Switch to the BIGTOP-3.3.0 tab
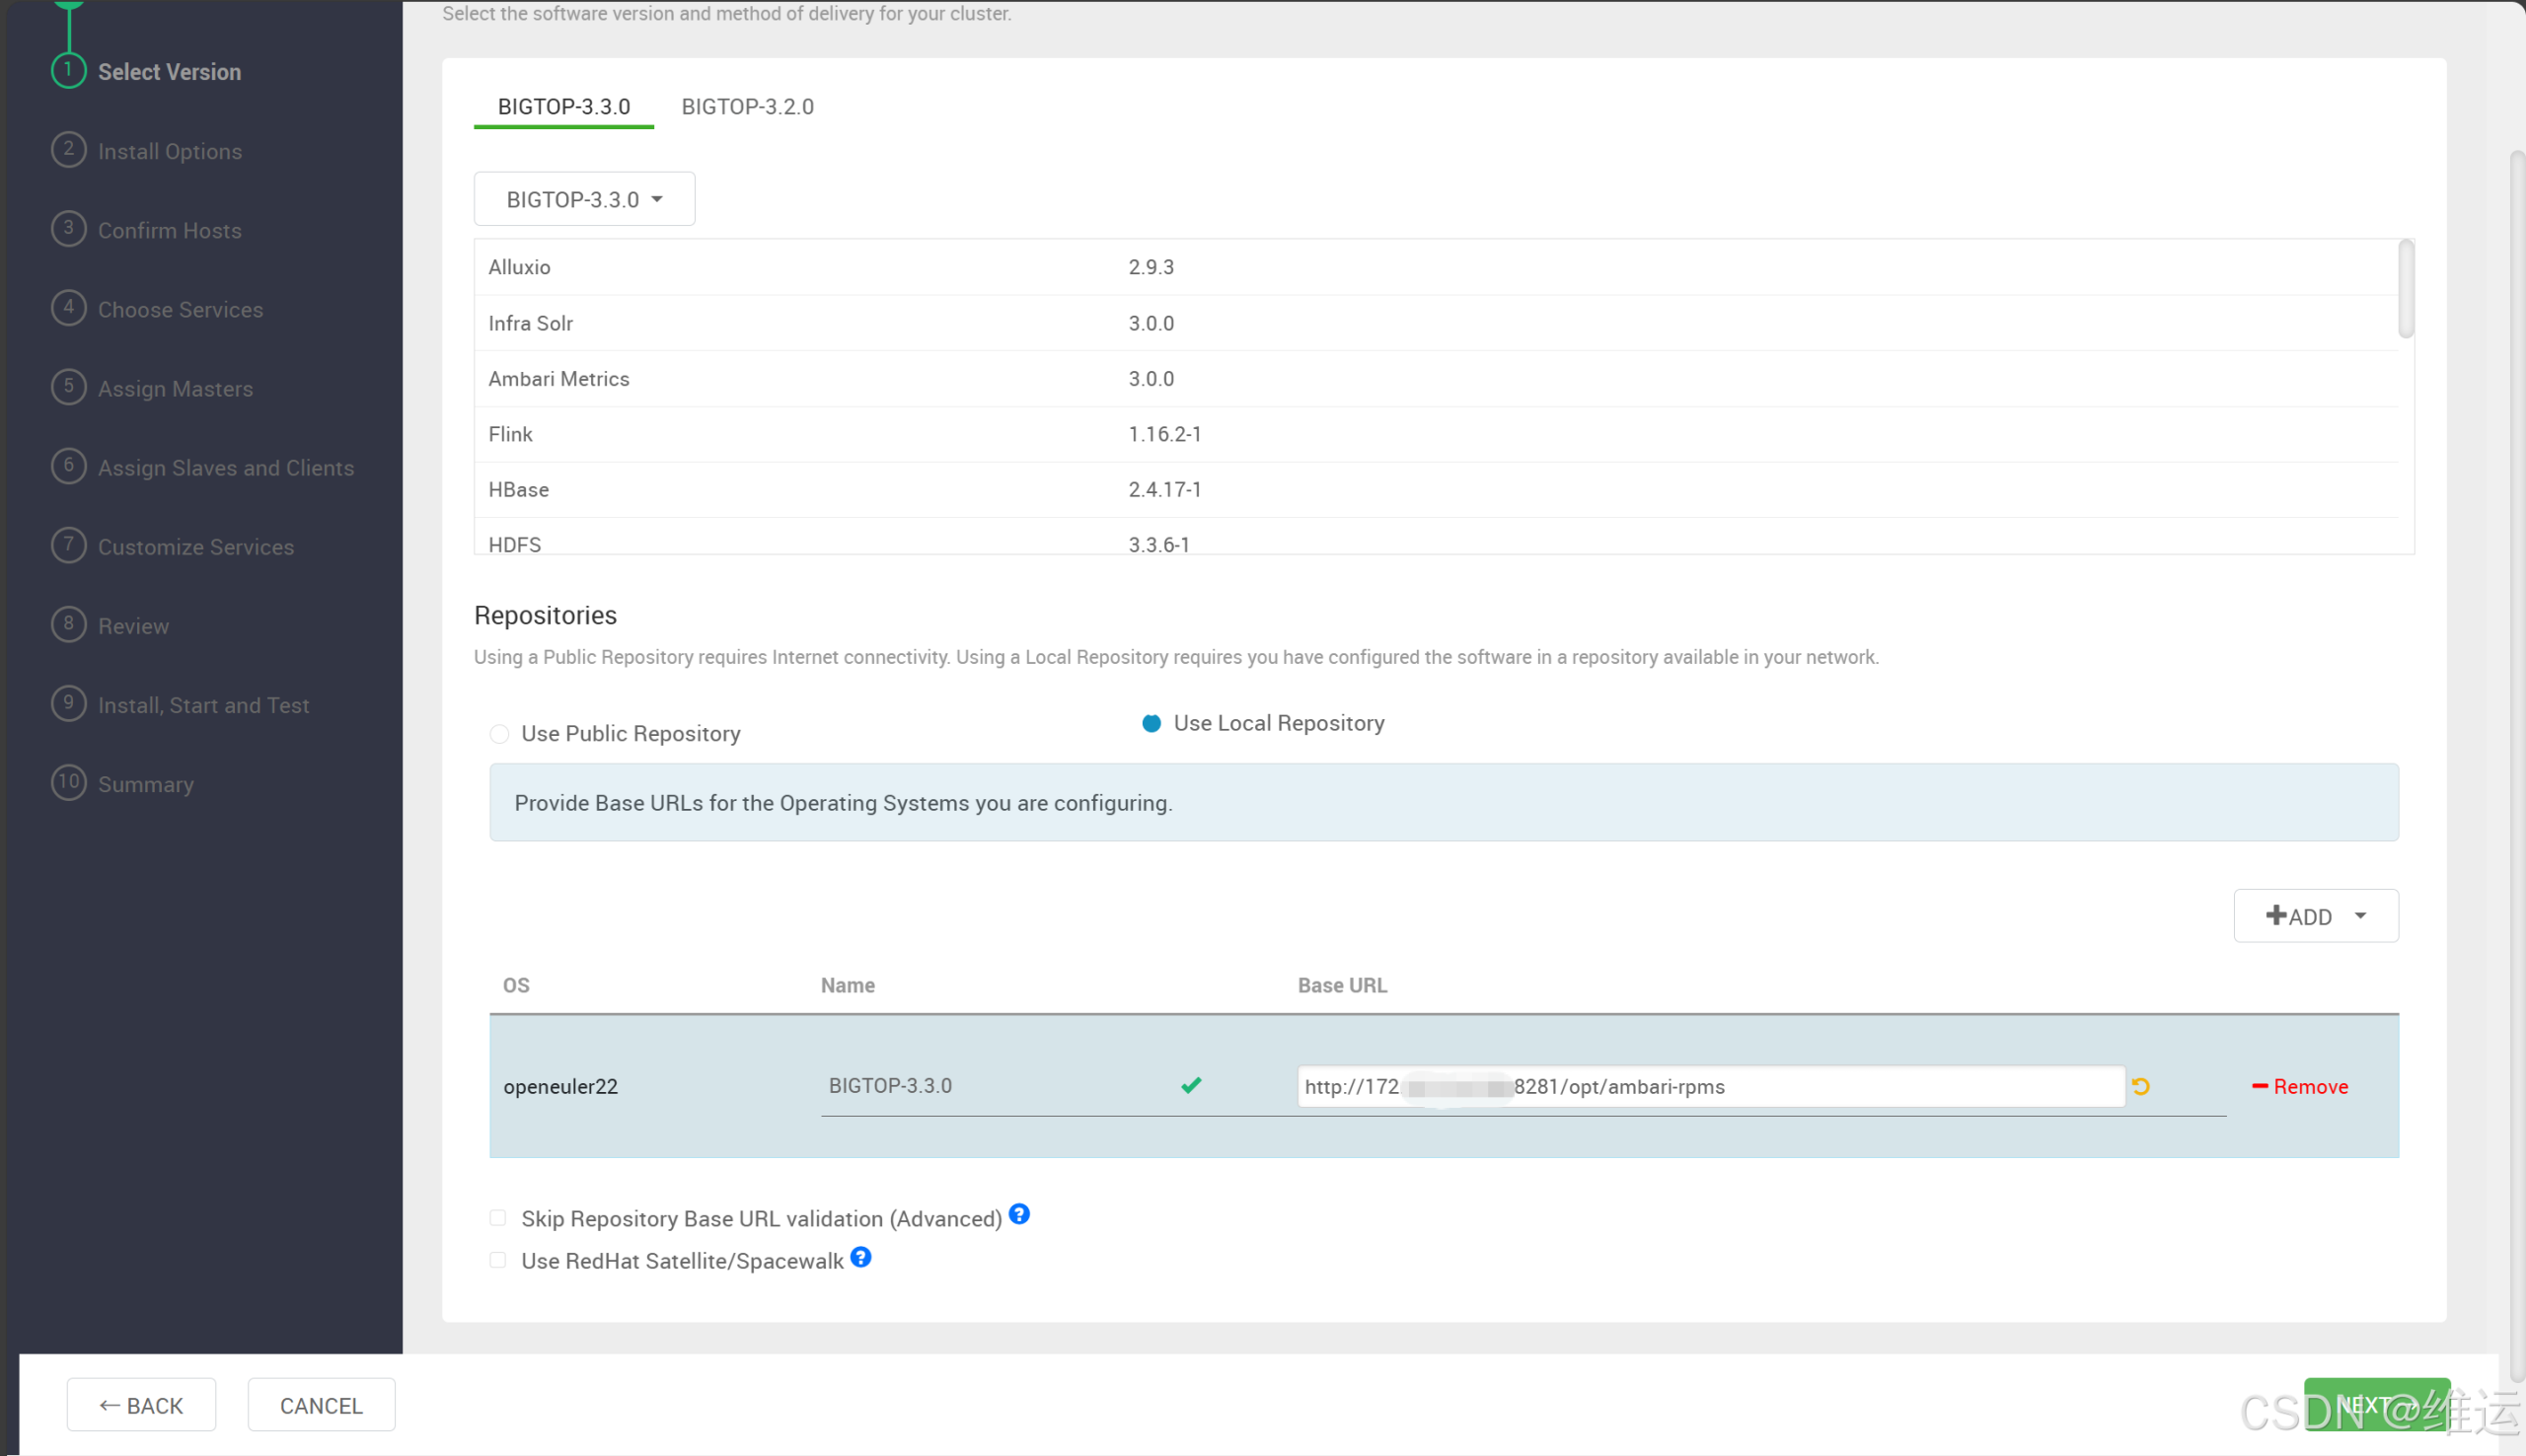Image resolution: width=2526 pixels, height=1456 pixels. coord(563,106)
